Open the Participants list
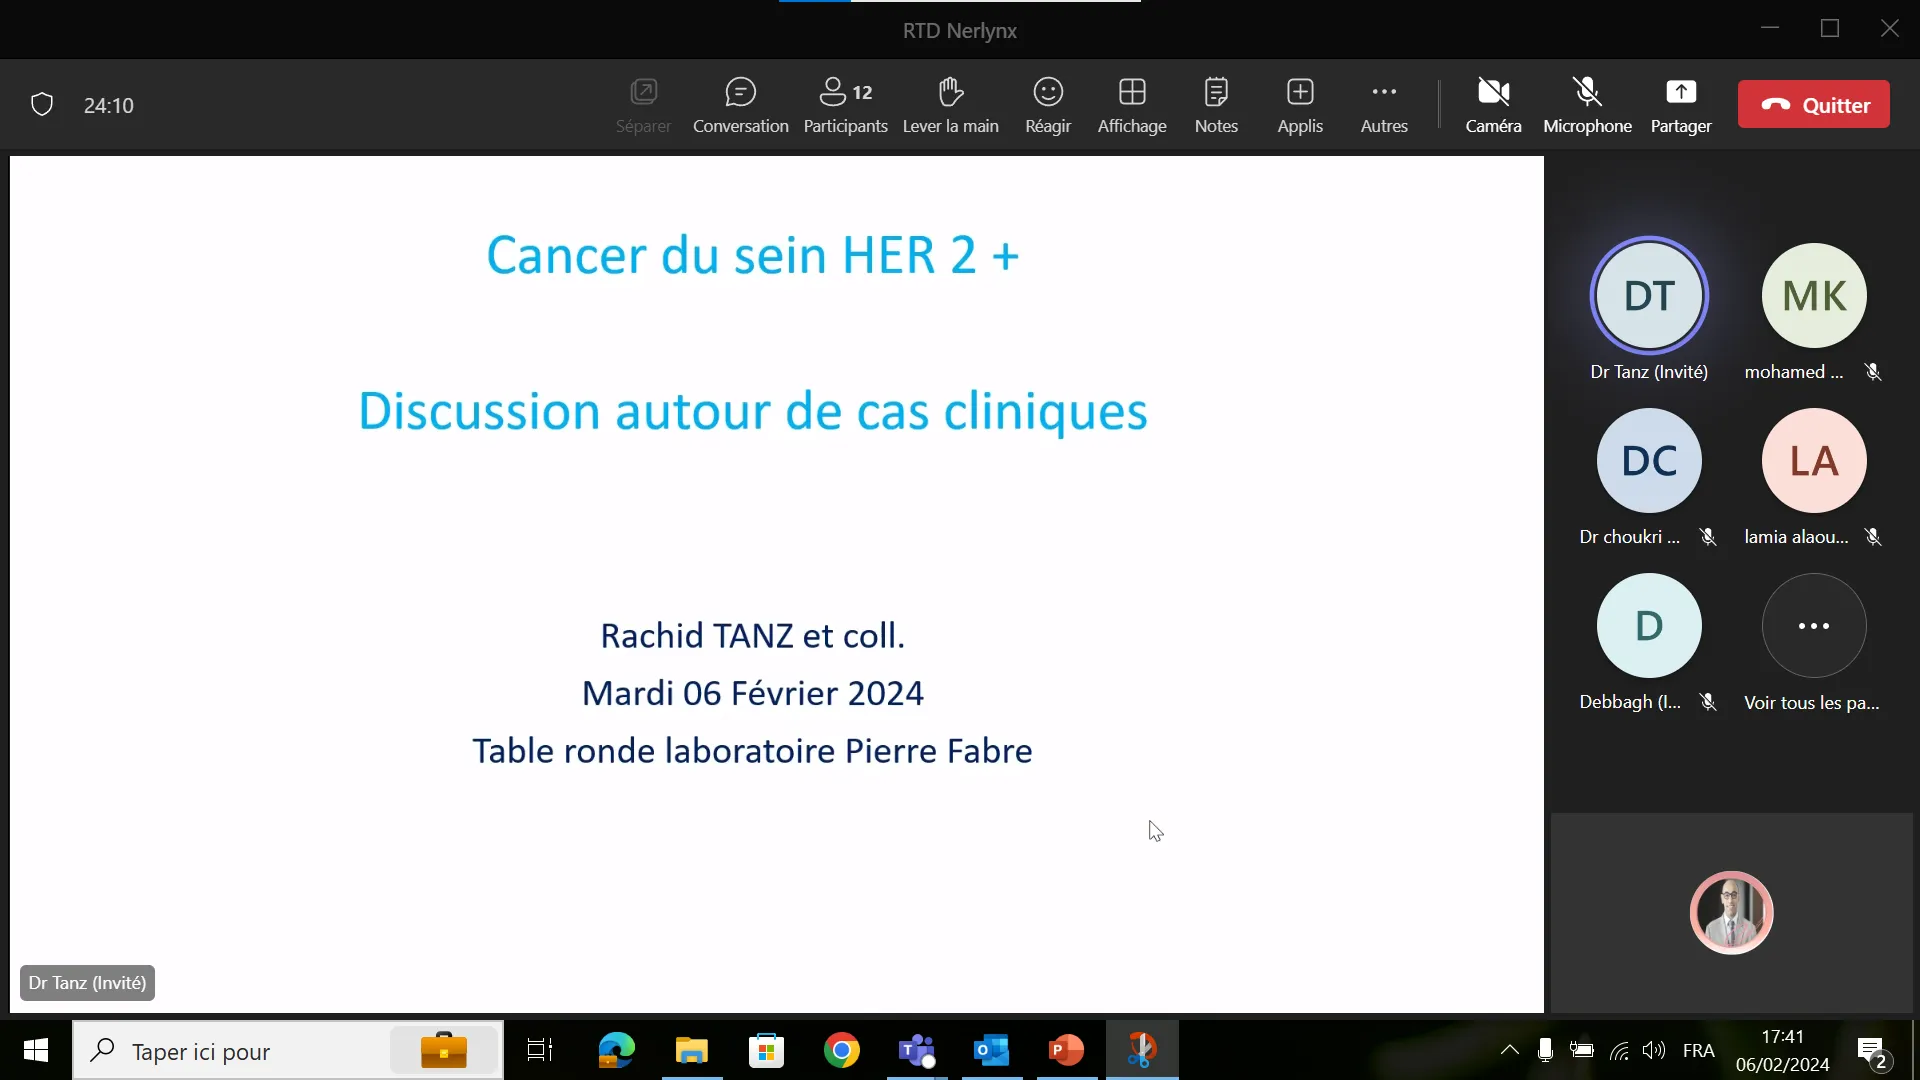This screenshot has height=1080, width=1920. [845, 103]
